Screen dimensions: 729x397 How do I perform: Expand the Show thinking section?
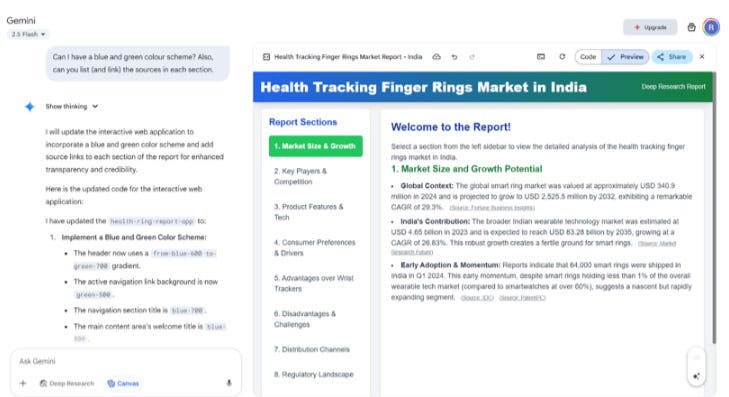(72, 106)
